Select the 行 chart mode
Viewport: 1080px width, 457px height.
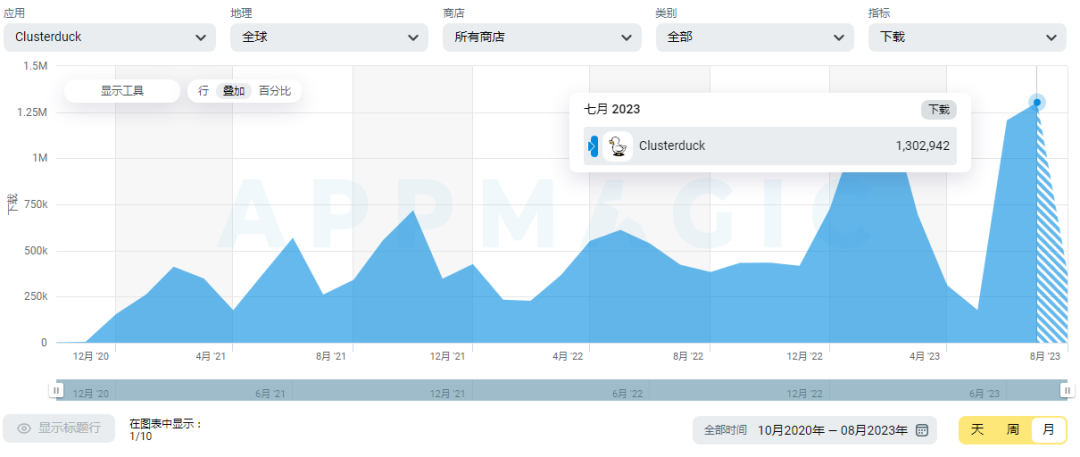[203, 91]
